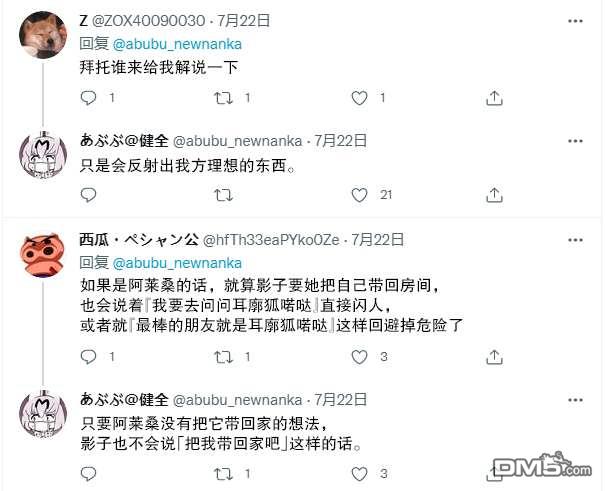Like Z's tweet with heart icon
This screenshot has width=605, height=491.
pyautogui.click(x=359, y=98)
